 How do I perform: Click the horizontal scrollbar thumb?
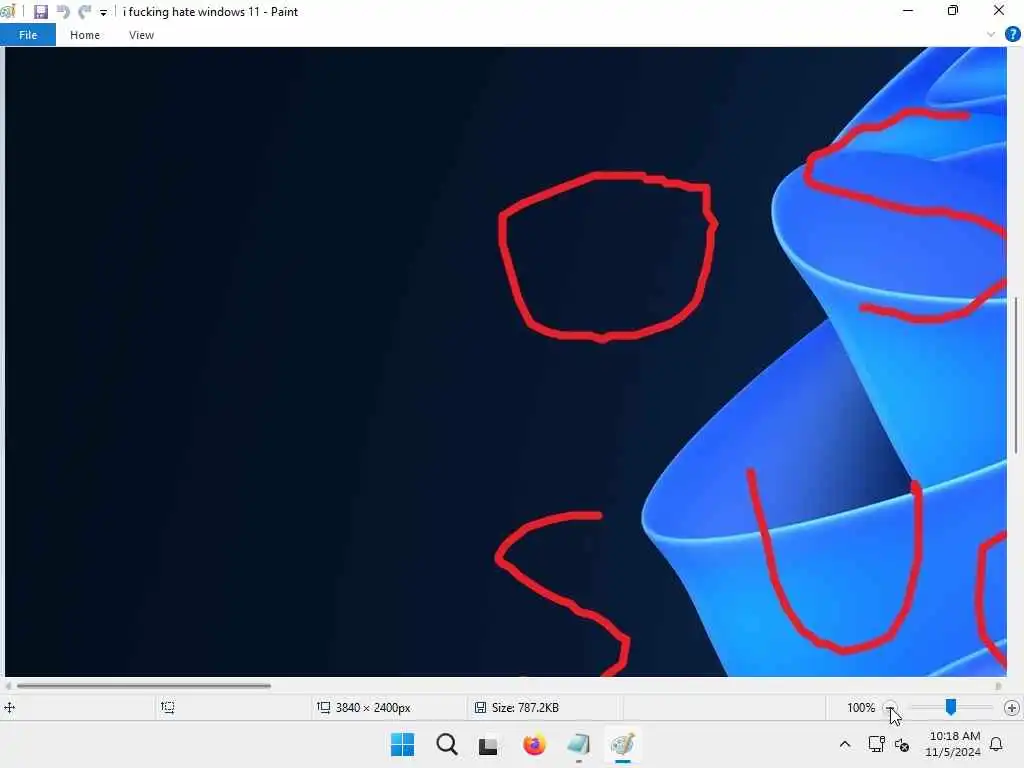[x=144, y=686]
